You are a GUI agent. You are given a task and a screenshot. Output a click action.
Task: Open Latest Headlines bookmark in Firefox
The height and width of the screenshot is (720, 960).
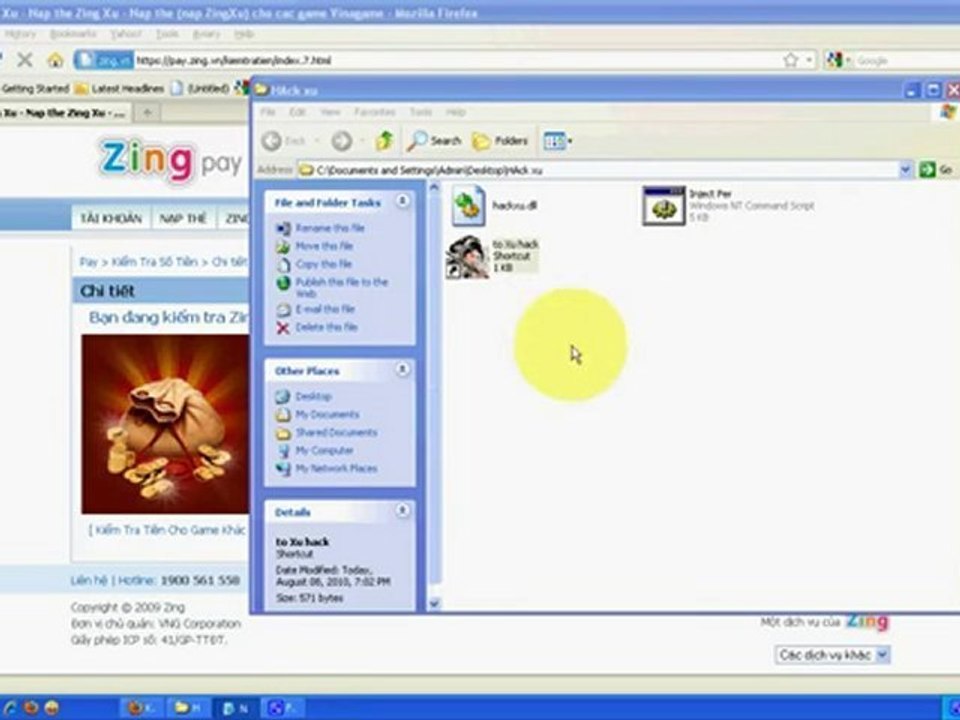(x=119, y=89)
